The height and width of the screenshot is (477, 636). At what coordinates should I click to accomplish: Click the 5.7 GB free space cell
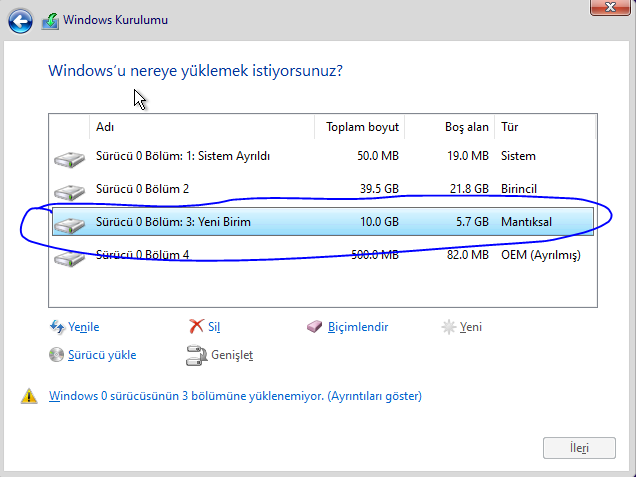pos(473,222)
